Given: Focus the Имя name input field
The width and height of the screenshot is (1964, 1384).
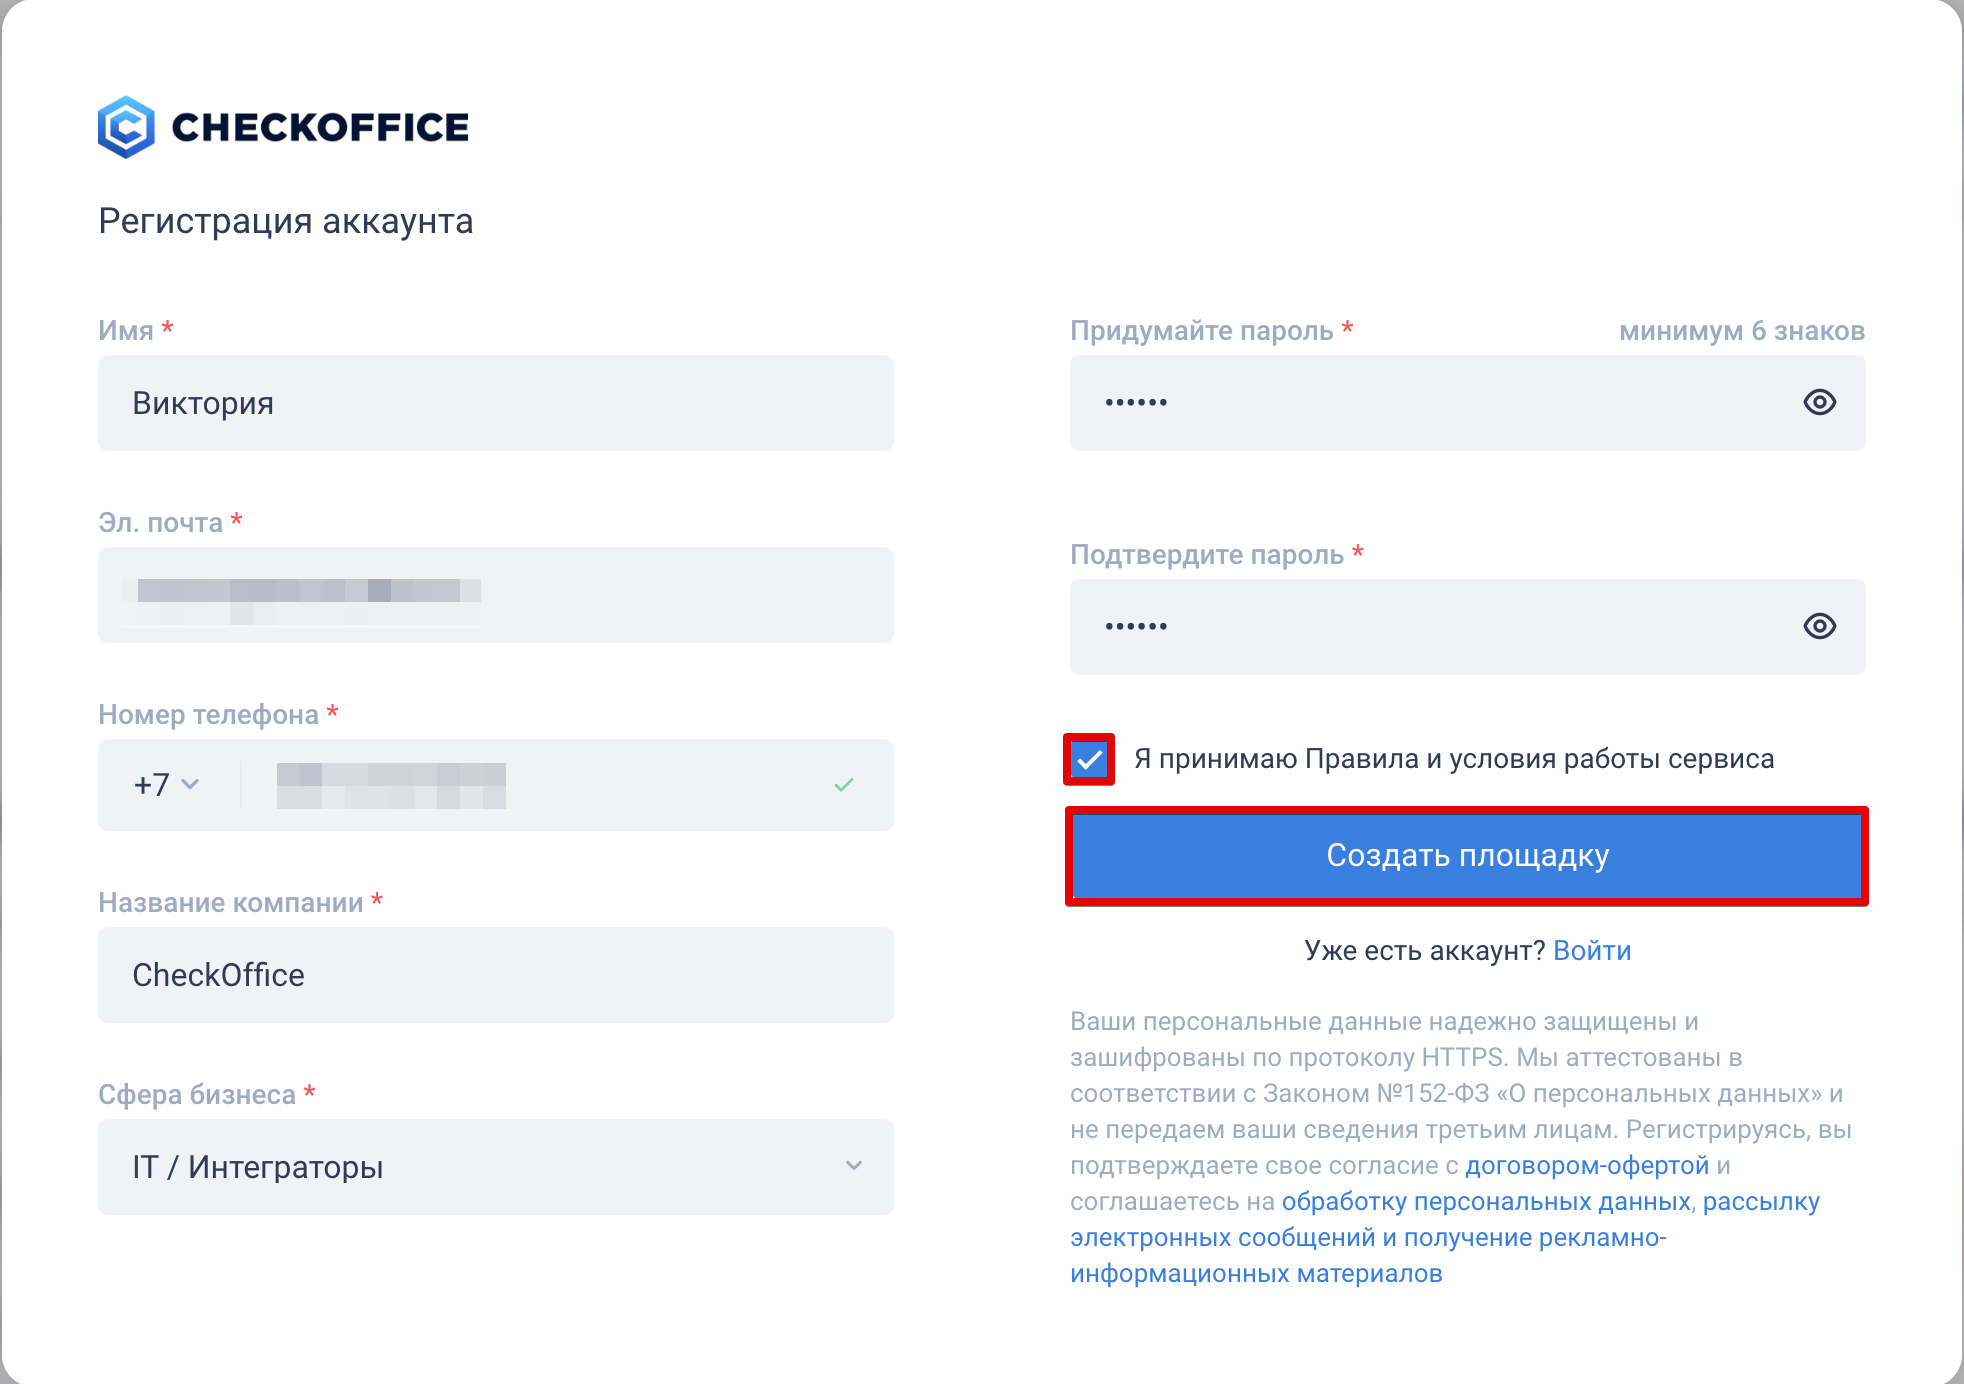Looking at the screenshot, I should 495,403.
